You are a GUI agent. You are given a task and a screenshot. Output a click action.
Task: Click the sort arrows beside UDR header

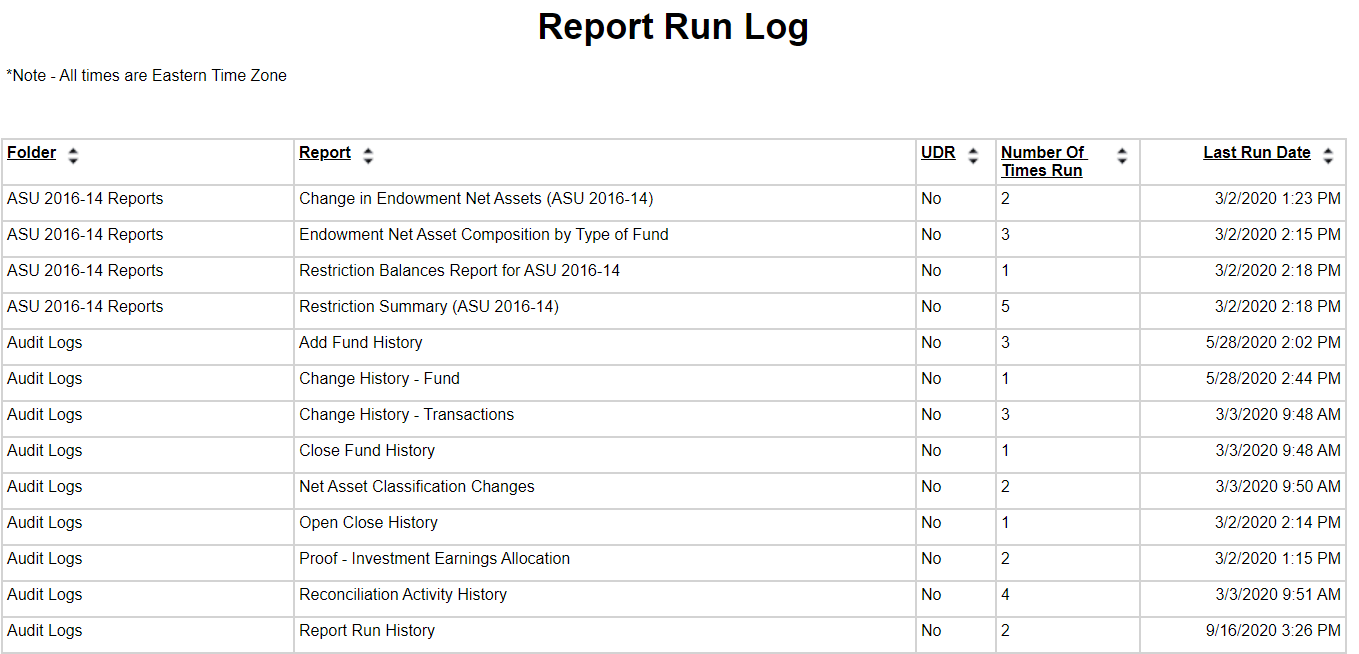coord(973,156)
